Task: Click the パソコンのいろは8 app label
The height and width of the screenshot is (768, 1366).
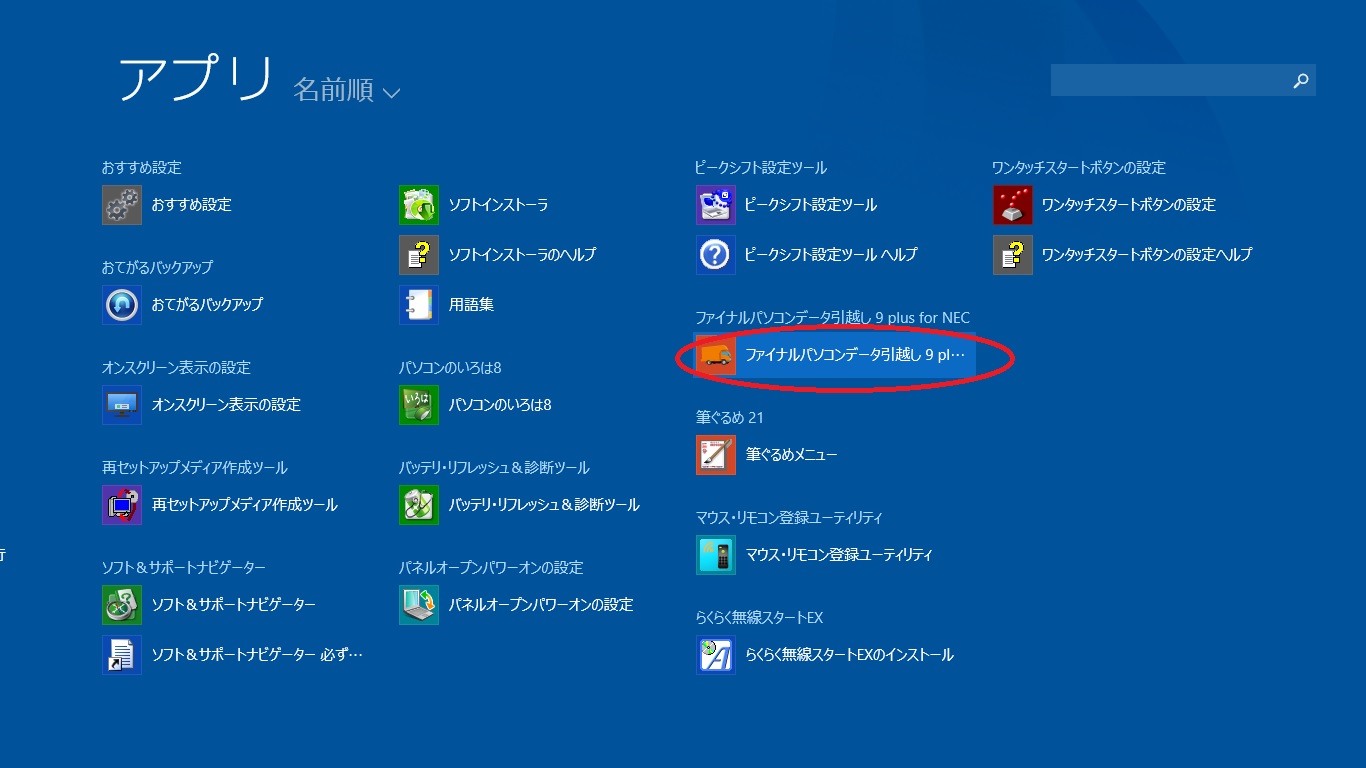Action: [500, 405]
